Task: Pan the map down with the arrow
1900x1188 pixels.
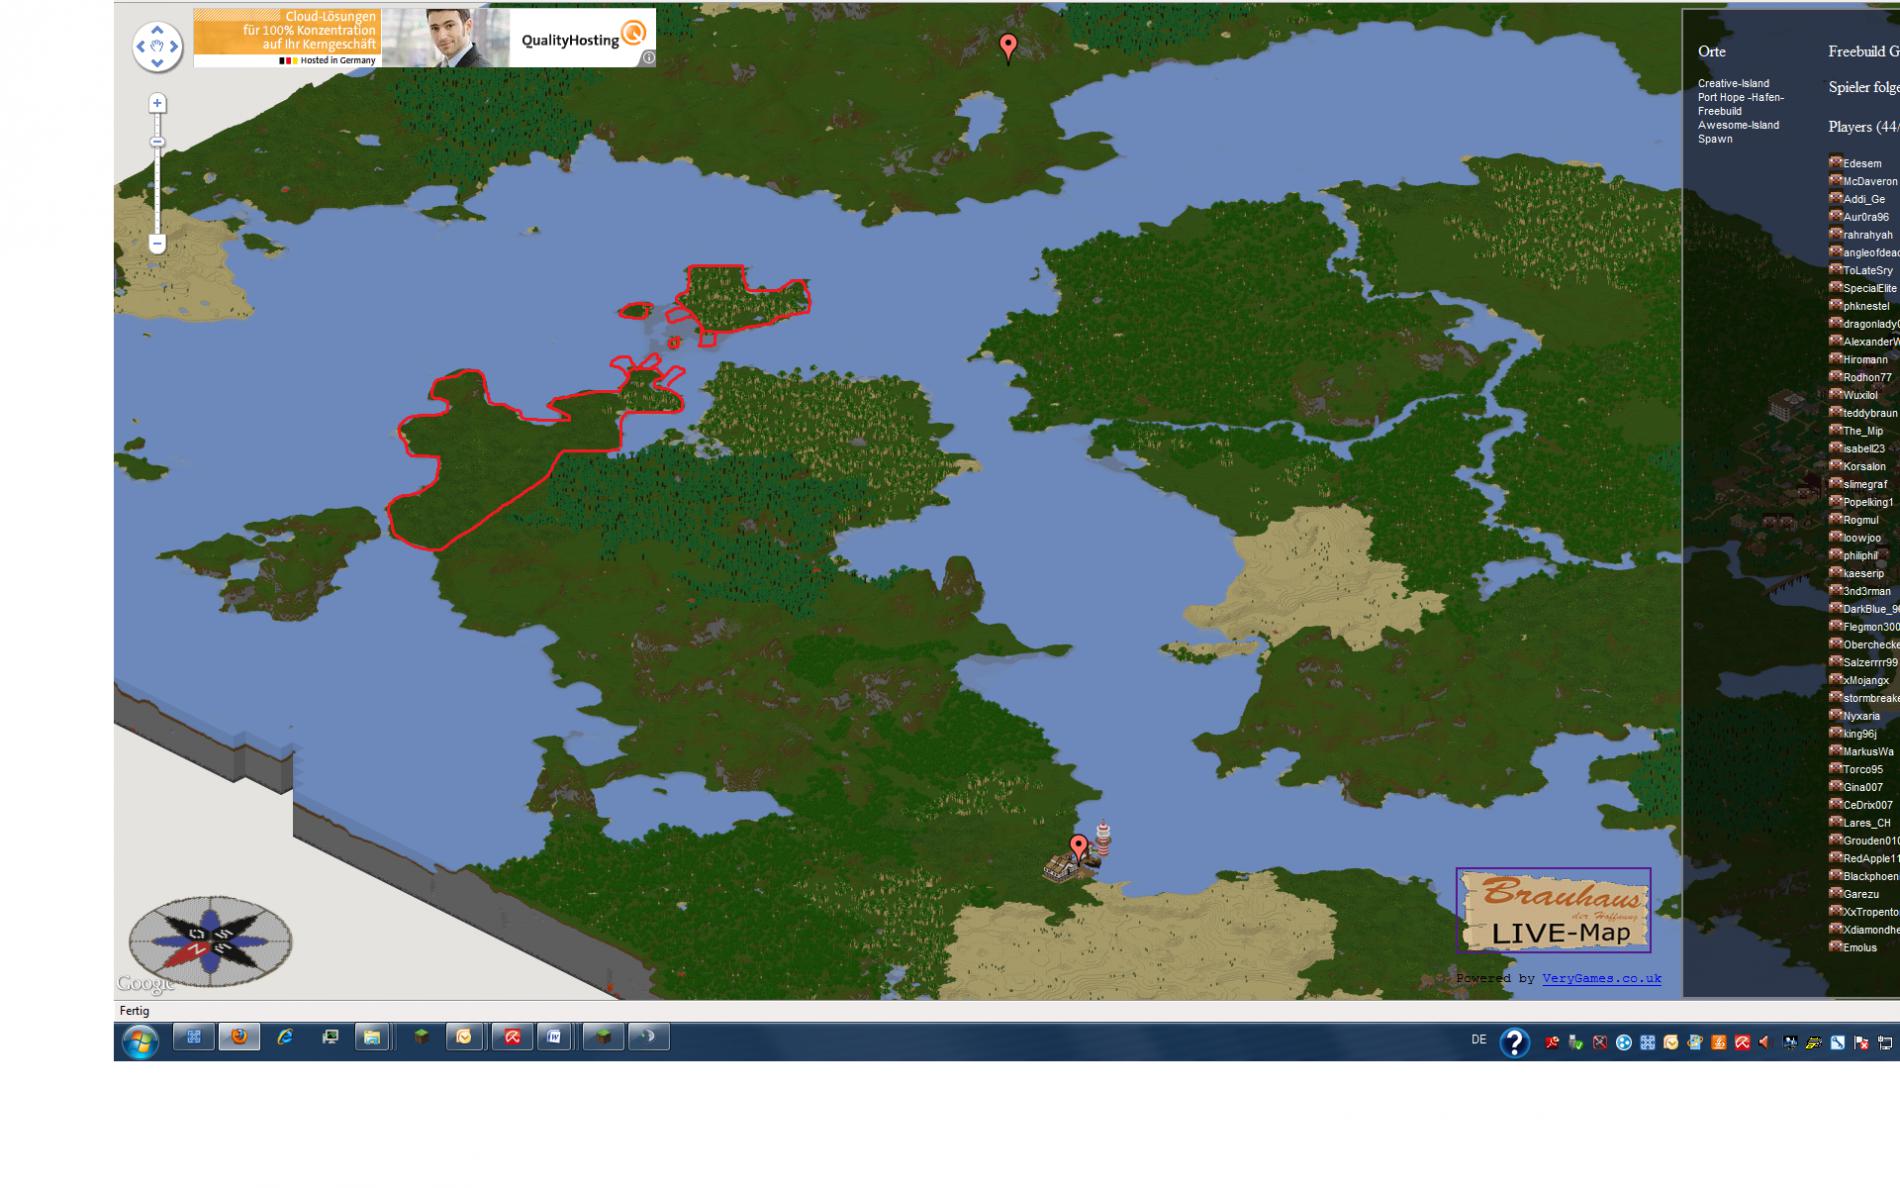Action: coord(157,62)
